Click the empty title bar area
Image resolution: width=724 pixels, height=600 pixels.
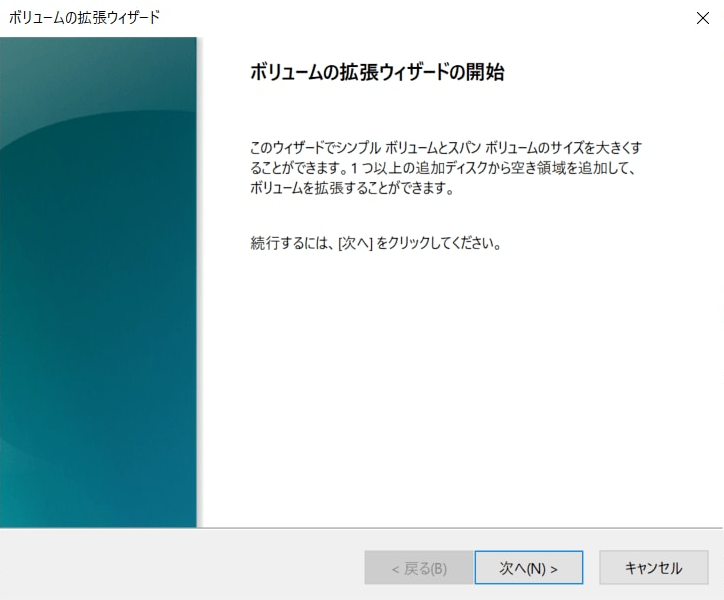click(x=420, y=18)
